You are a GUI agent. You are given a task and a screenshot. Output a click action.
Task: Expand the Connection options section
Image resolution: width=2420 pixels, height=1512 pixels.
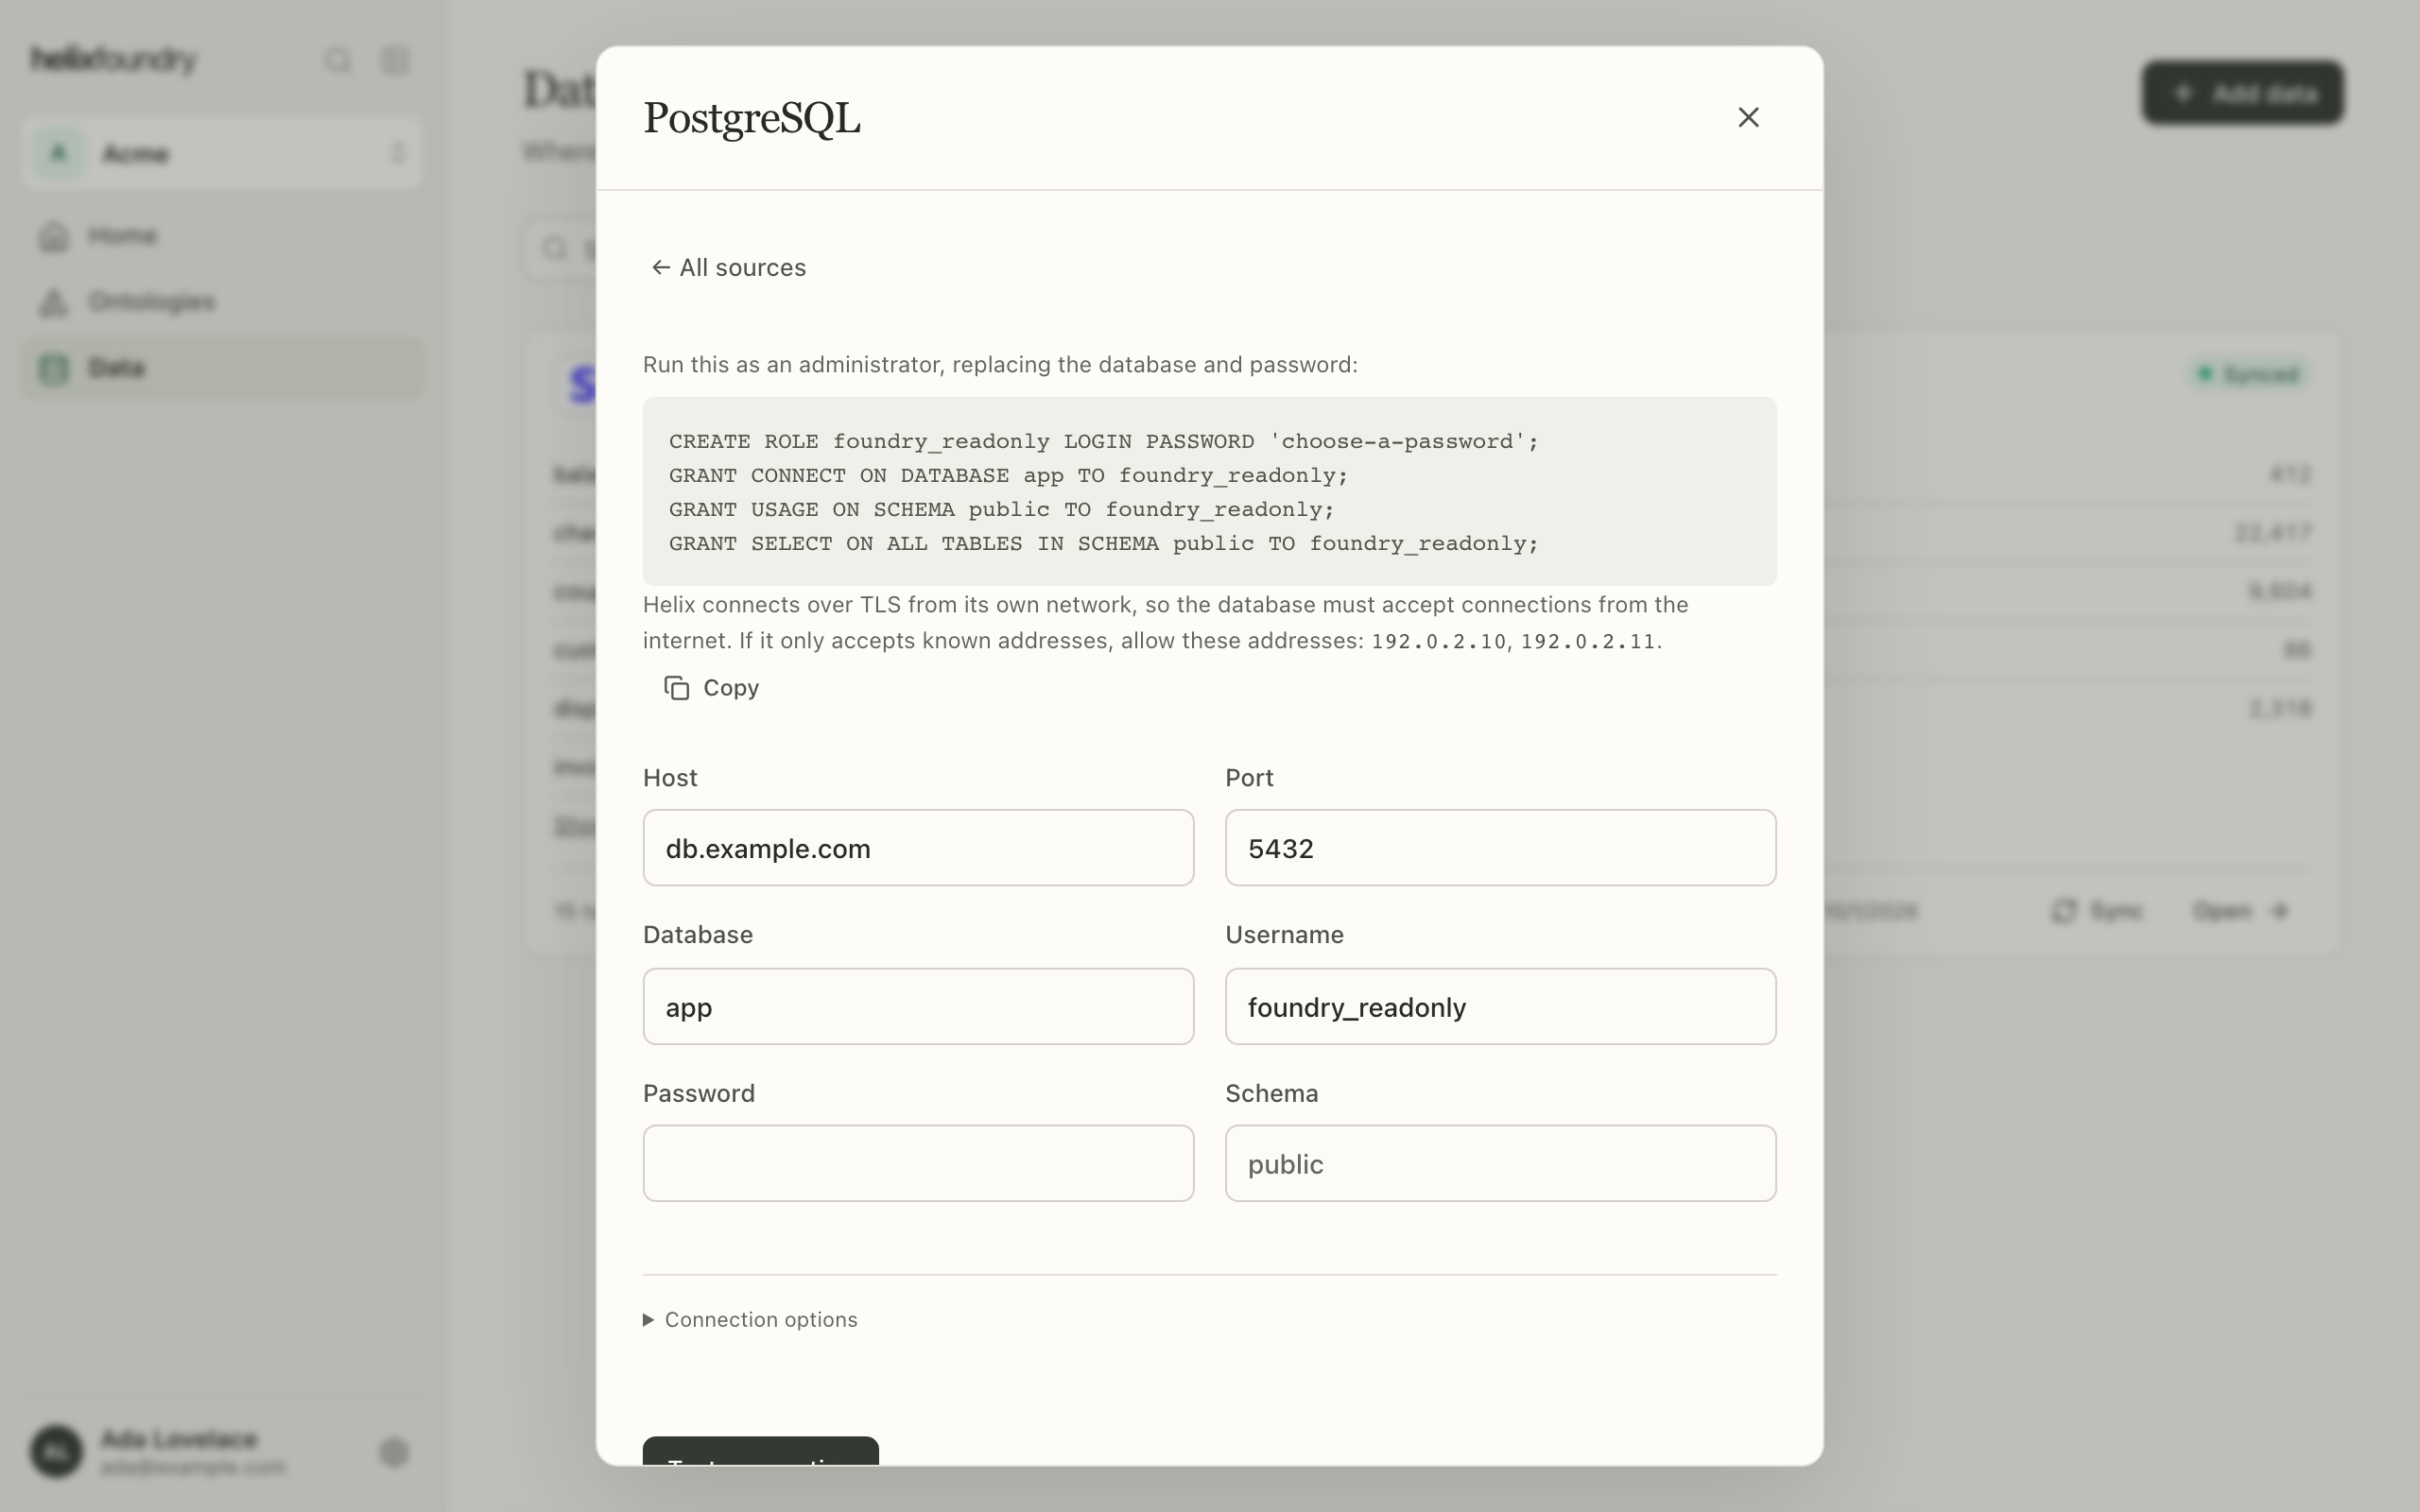click(750, 1320)
